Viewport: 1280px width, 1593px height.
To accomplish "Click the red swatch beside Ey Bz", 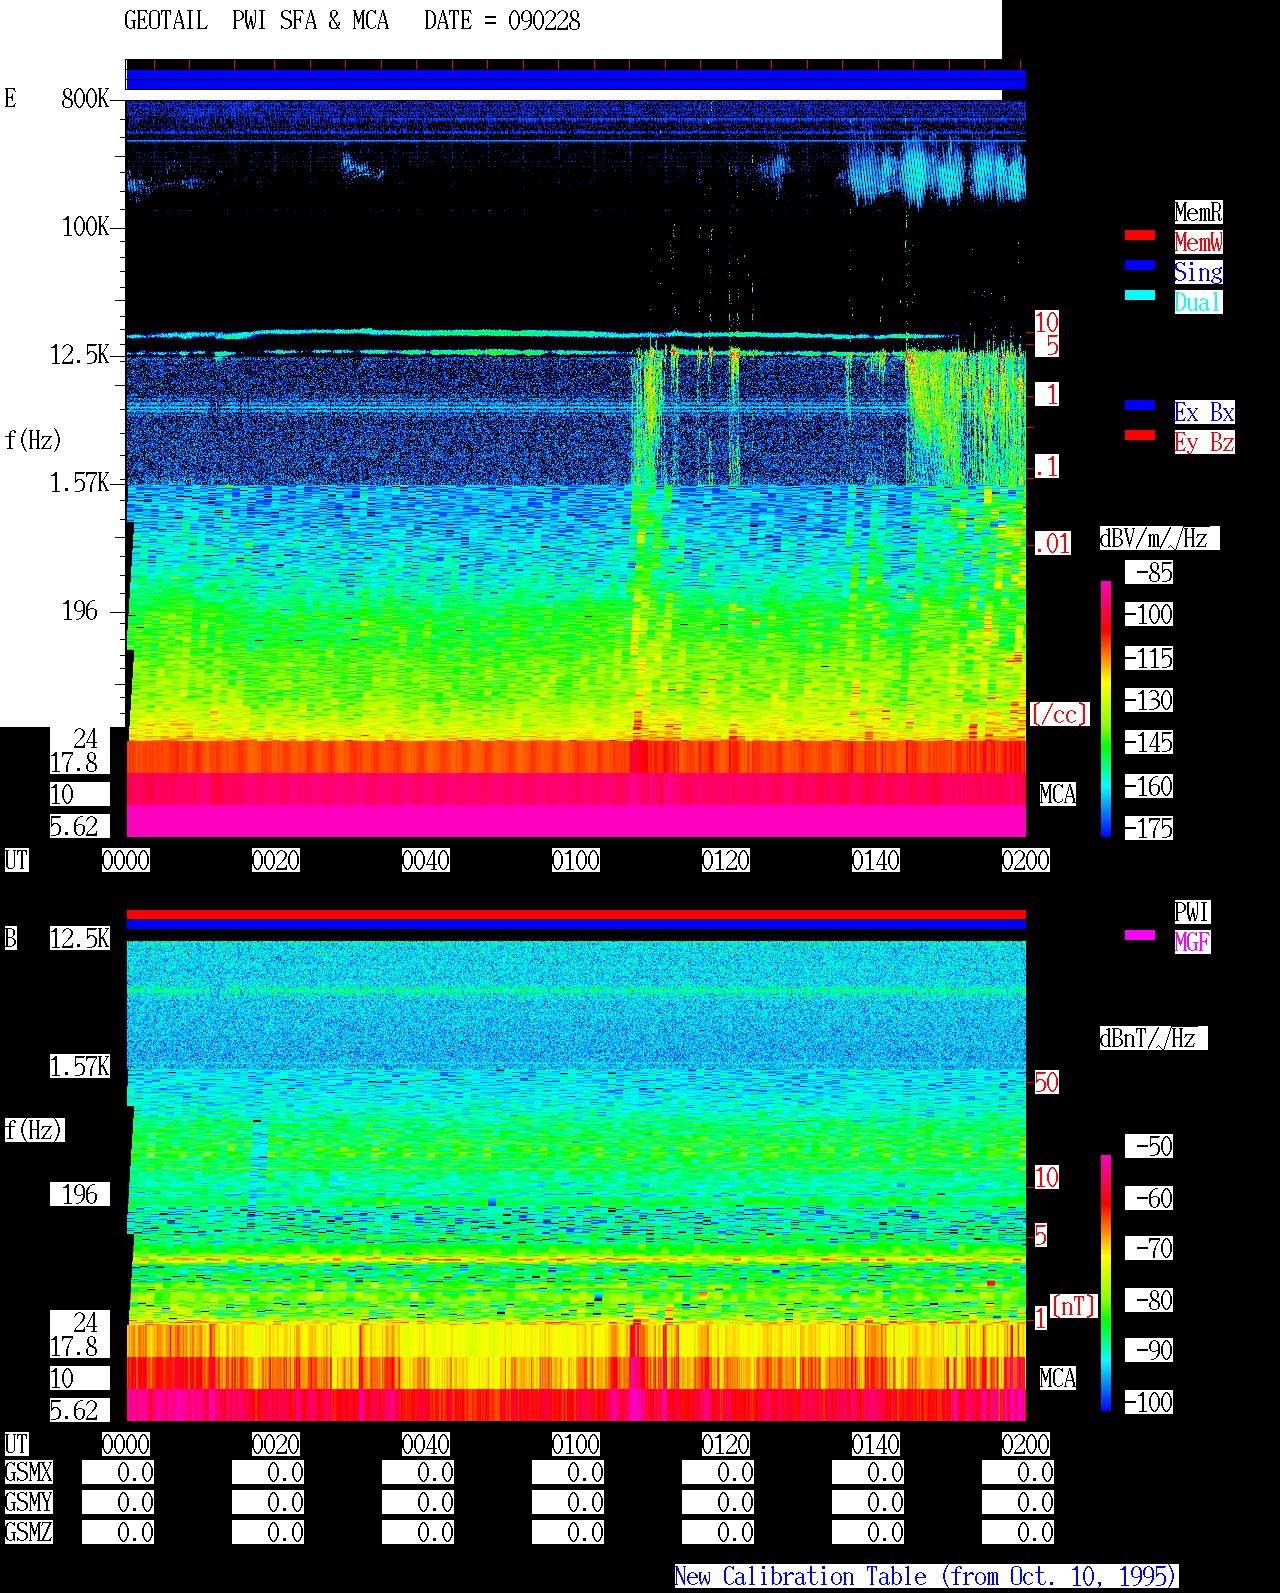I will (x=1140, y=435).
